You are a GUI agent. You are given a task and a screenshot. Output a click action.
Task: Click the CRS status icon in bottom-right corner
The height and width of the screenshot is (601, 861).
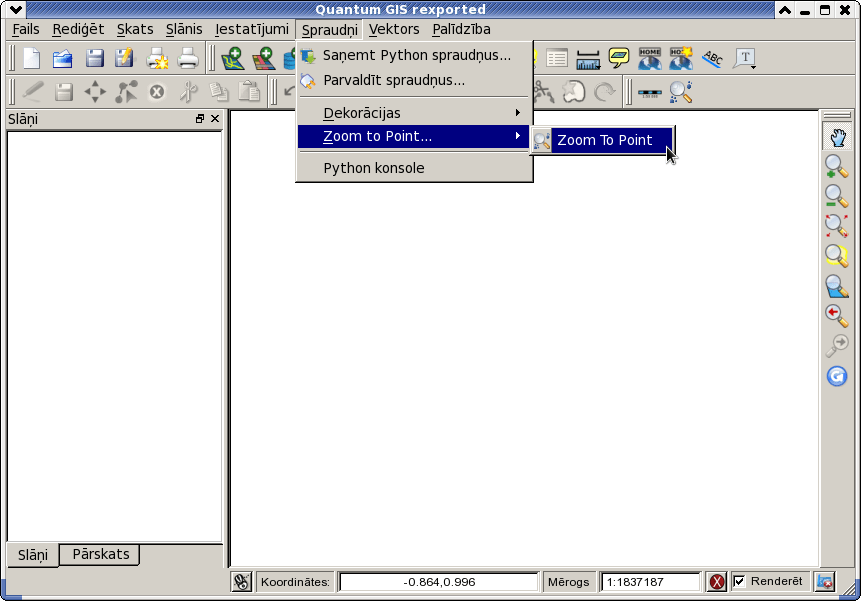(x=825, y=582)
